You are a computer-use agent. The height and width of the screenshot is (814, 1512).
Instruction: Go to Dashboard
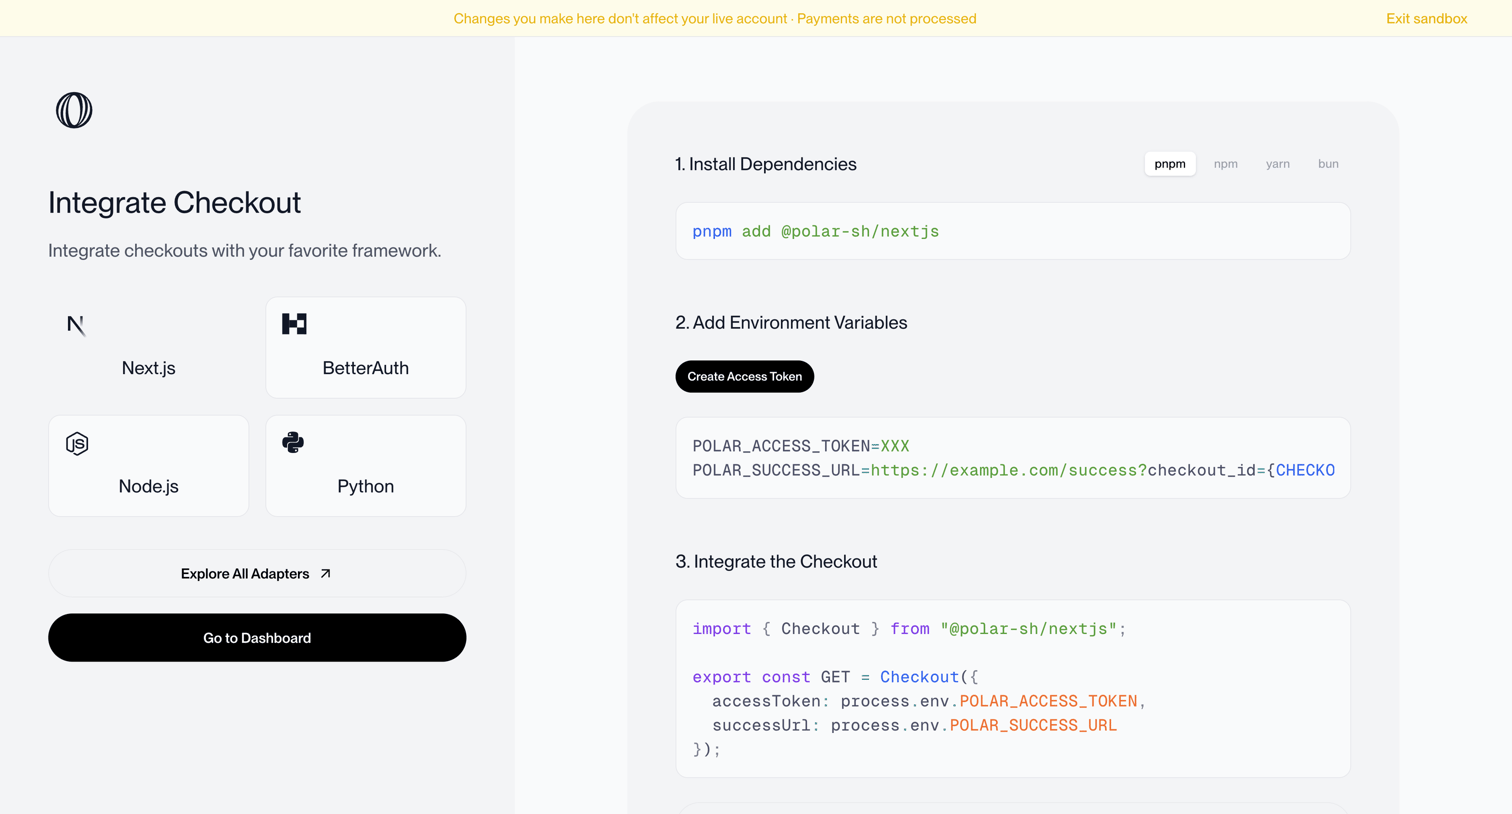257,638
